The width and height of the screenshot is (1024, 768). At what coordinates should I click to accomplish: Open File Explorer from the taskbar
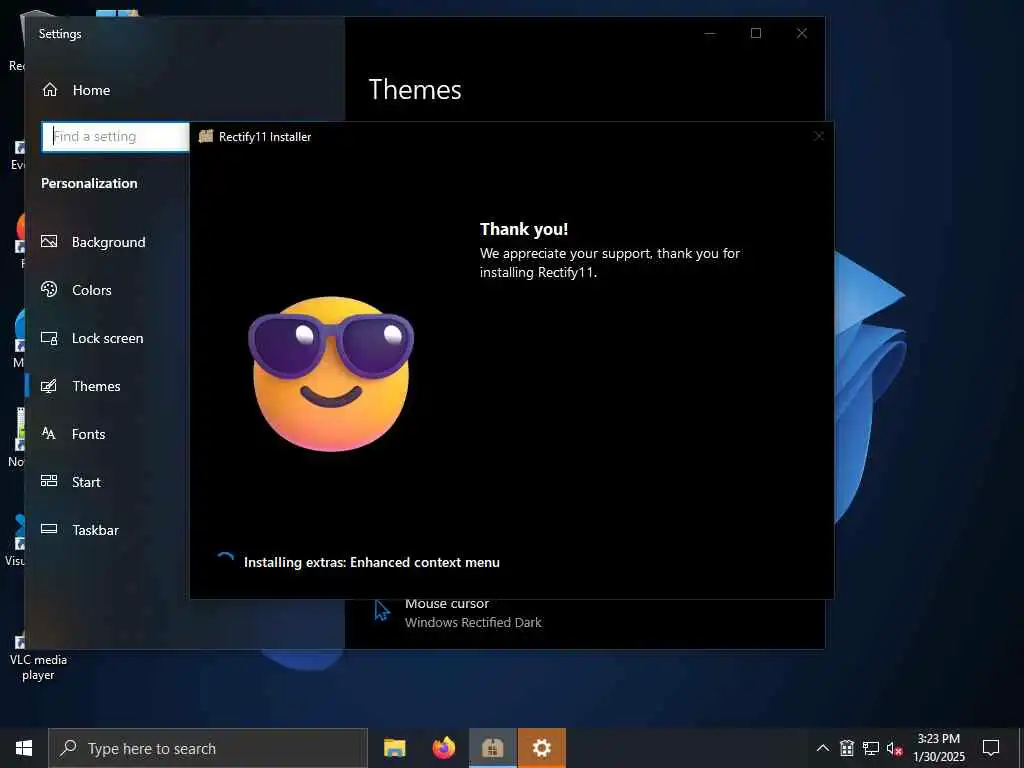pyautogui.click(x=394, y=748)
